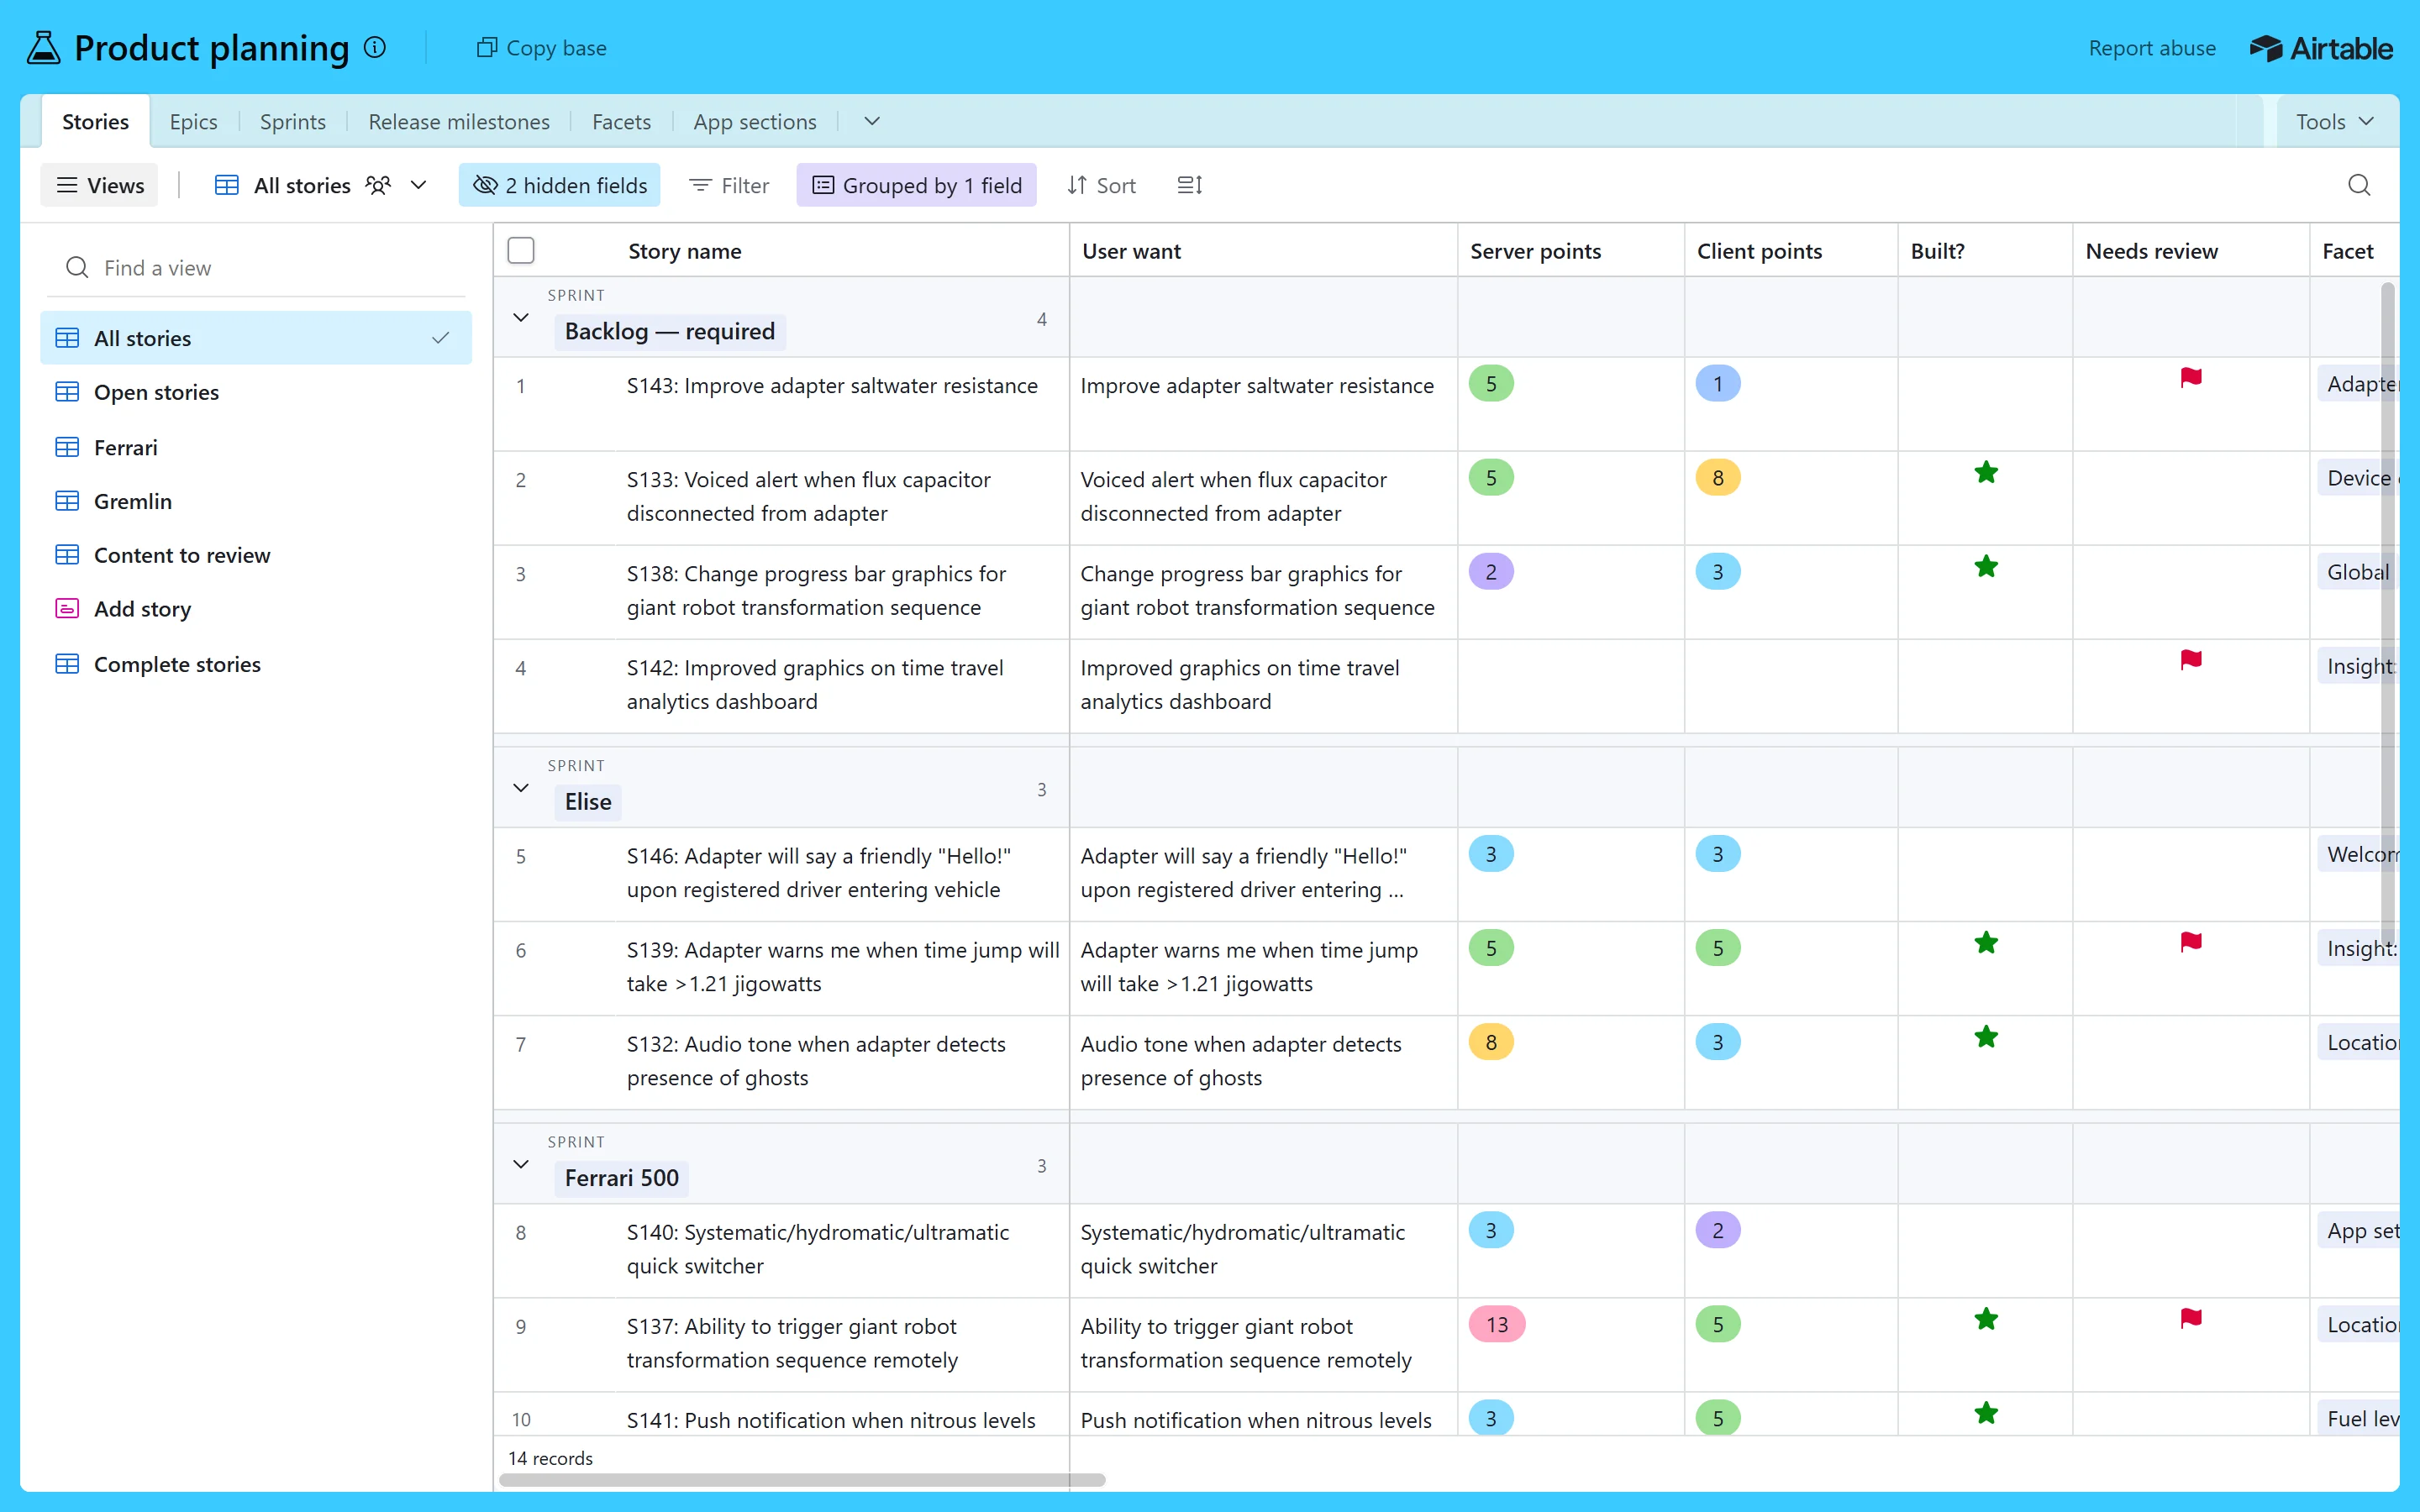Image resolution: width=2420 pixels, height=1512 pixels.
Task: Click the green star for S133 row
Action: pos(1986,473)
